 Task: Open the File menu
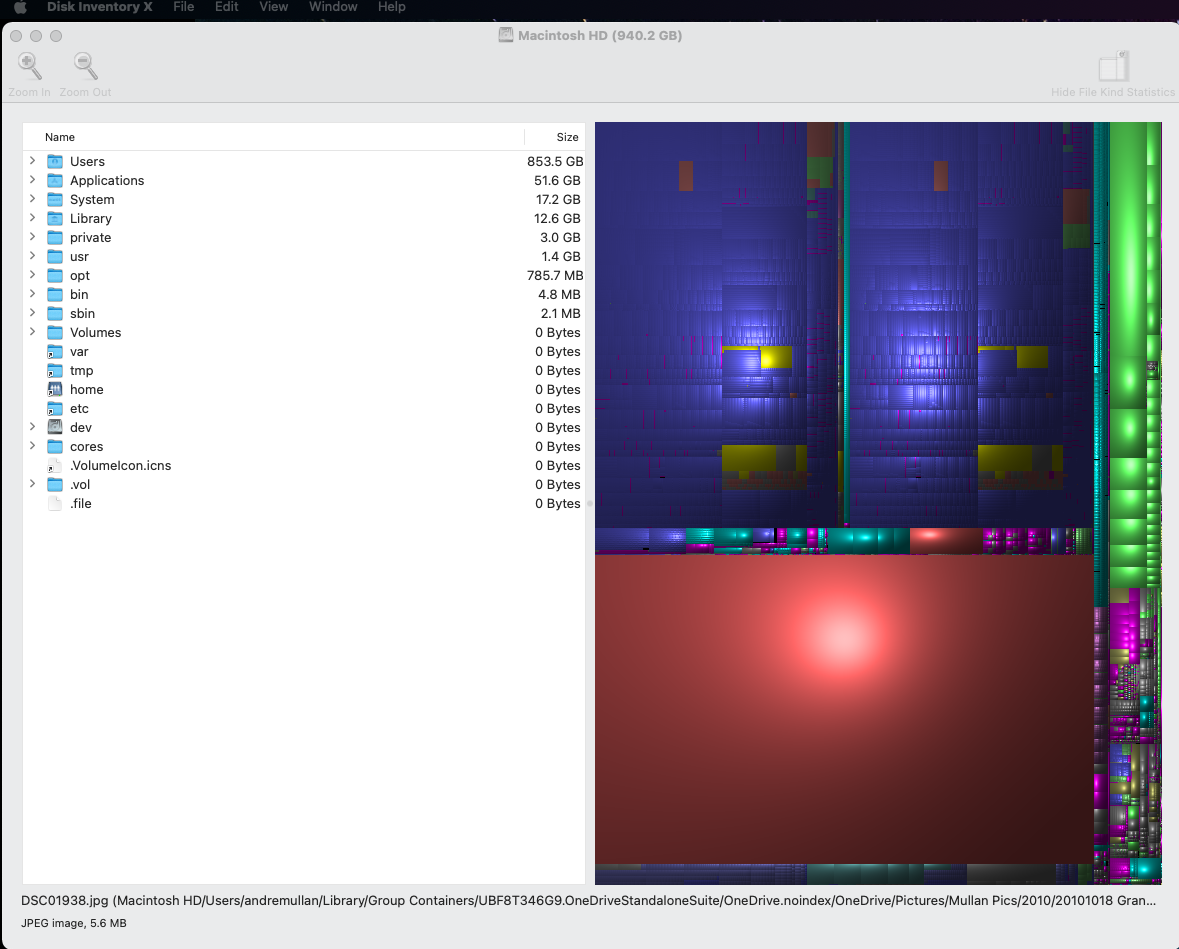(x=183, y=7)
